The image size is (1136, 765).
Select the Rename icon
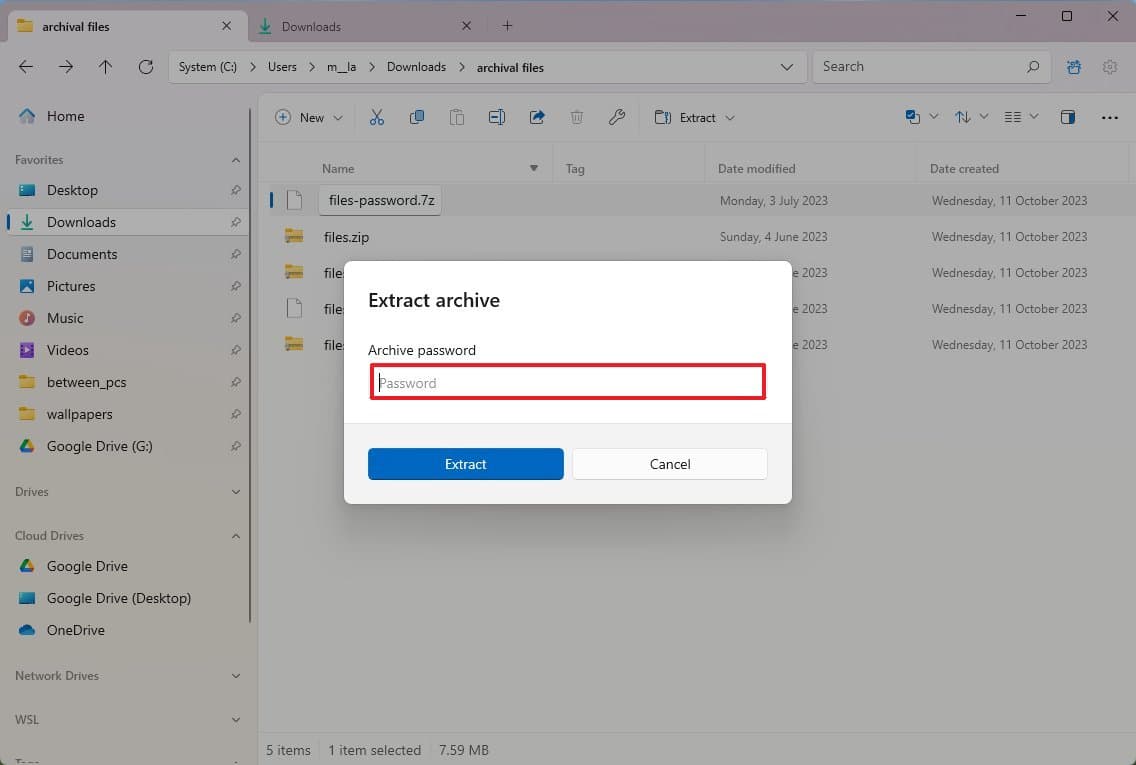coord(497,117)
